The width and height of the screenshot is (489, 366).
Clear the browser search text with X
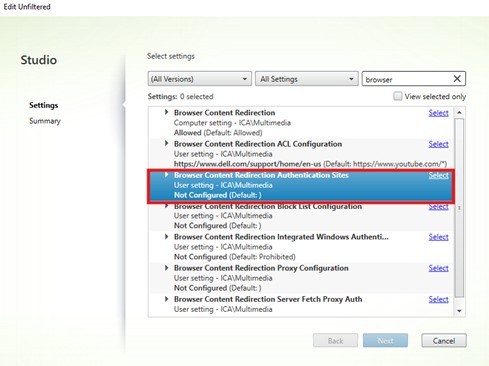pos(457,79)
